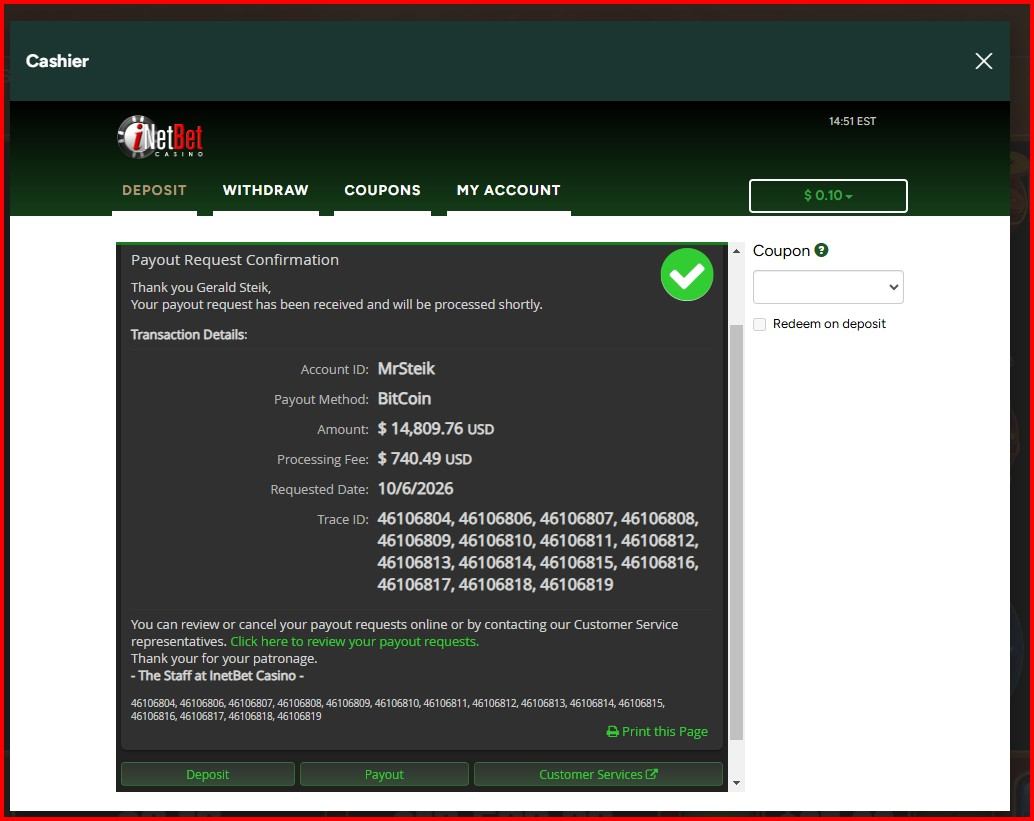Open the Coupon dropdown

828,287
